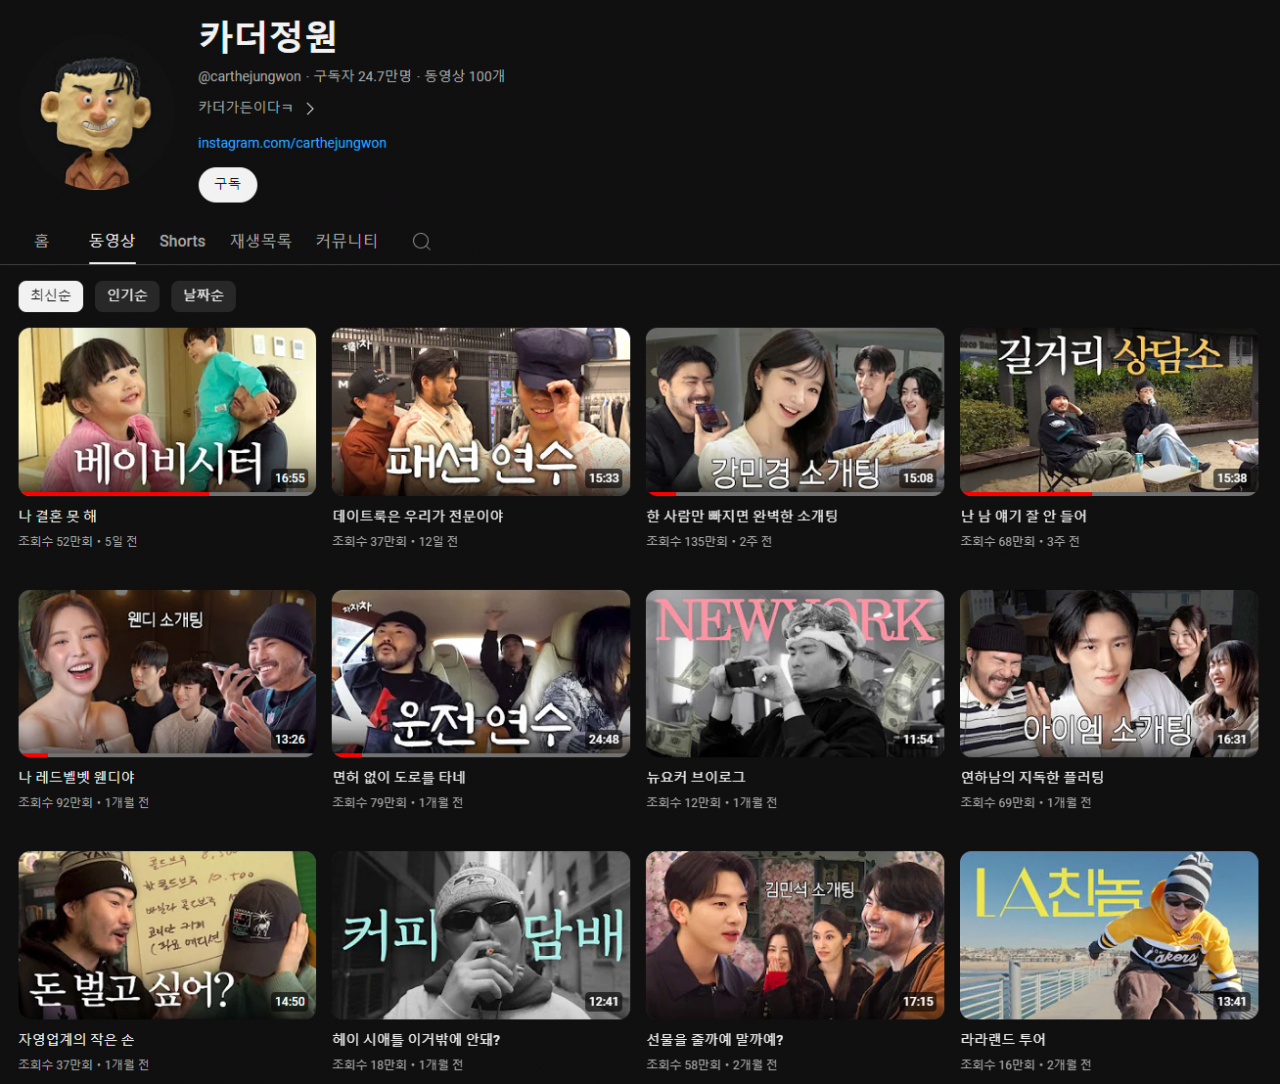Image resolution: width=1280 pixels, height=1084 pixels.
Task: Open the 패션 연수 video thumbnail
Action: pos(480,410)
